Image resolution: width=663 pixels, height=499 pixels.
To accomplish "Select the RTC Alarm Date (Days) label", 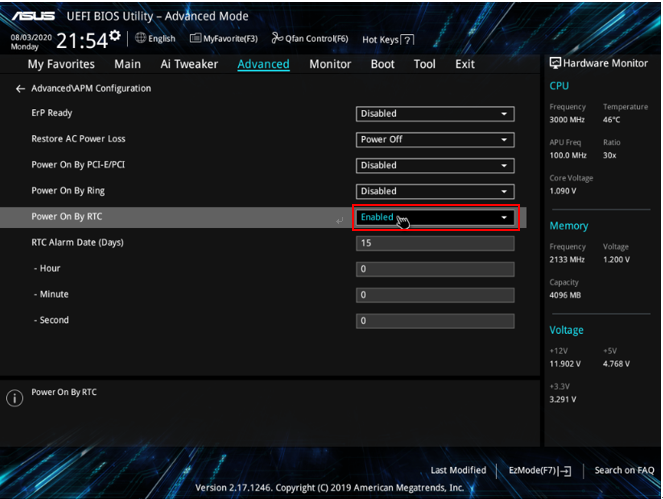I will [77, 243].
